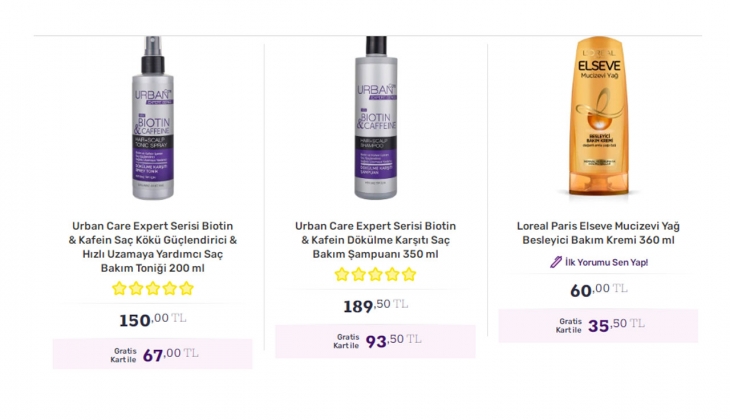This screenshot has height=420, width=730.
Task: Open Urban Care Saç Bakım Şampuanı 350 ml title
Action: tap(375, 240)
